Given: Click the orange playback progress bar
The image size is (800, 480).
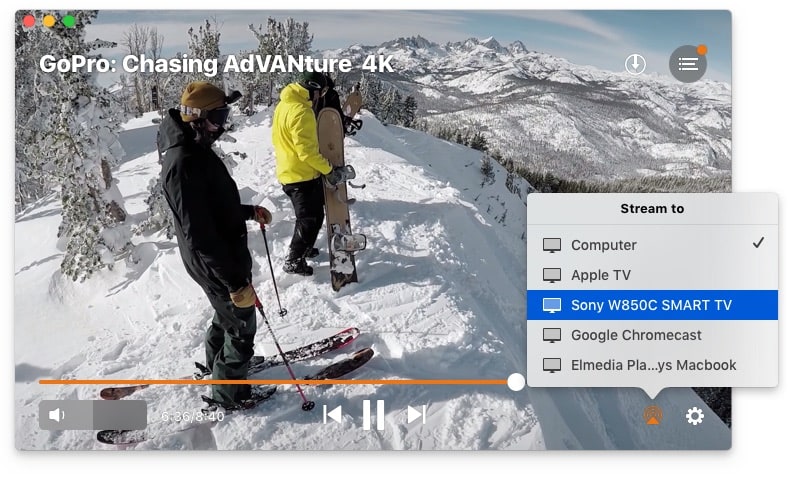Looking at the screenshot, I should point(273,382).
